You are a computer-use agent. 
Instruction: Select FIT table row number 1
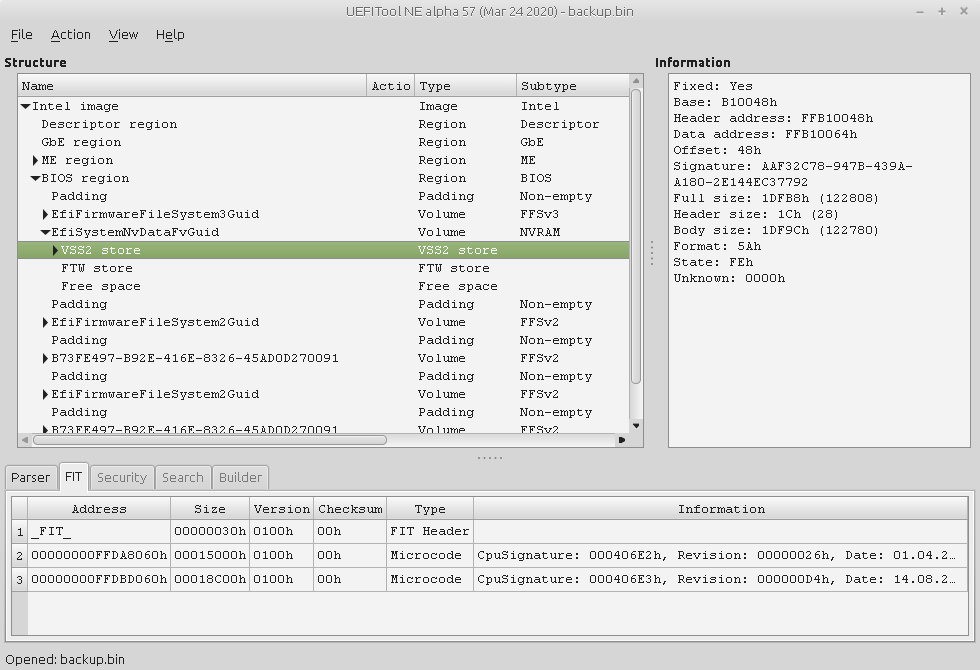19,532
